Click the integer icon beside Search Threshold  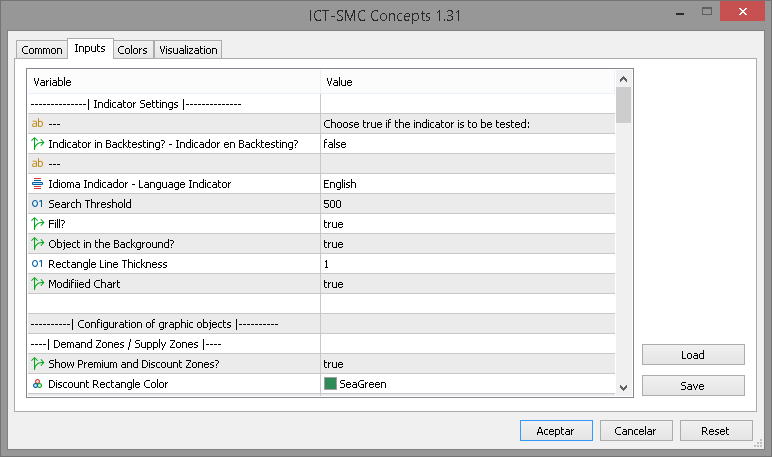(38, 204)
